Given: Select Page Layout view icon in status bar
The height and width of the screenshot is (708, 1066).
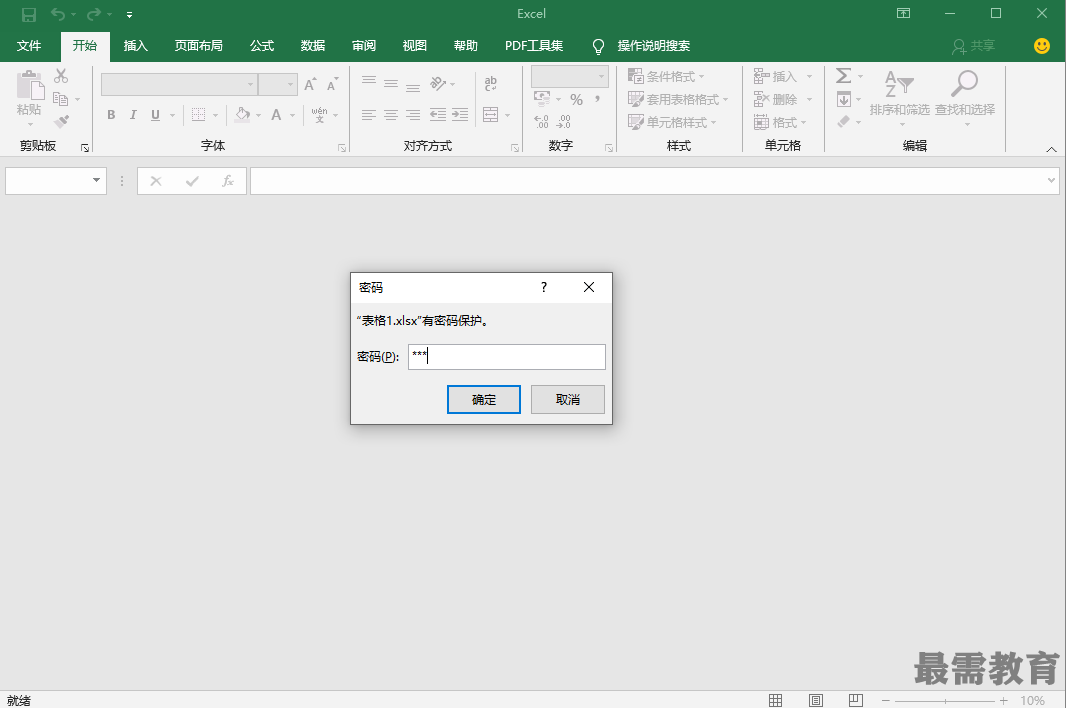Looking at the screenshot, I should click(x=816, y=700).
